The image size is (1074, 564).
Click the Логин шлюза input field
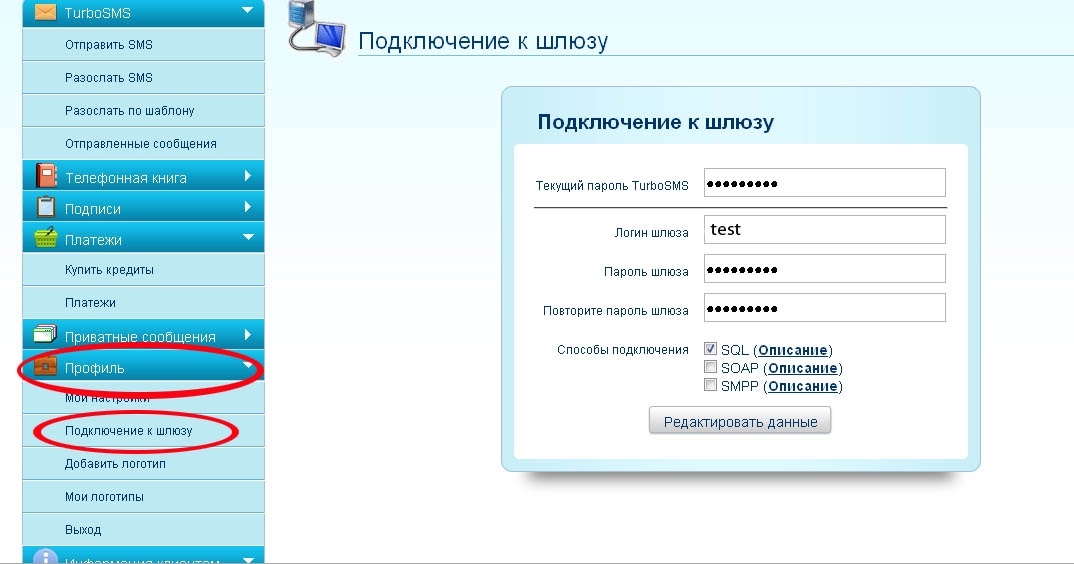[x=824, y=229]
